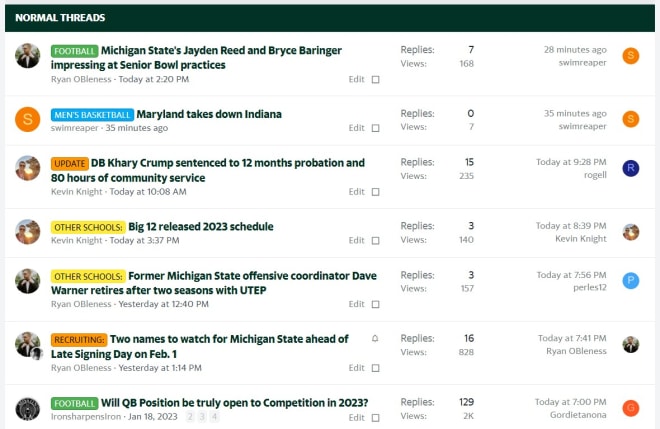This screenshot has width=660, height=429.
Task: Select checkbox for Big 12 schedule thread
Action: pos(375,241)
